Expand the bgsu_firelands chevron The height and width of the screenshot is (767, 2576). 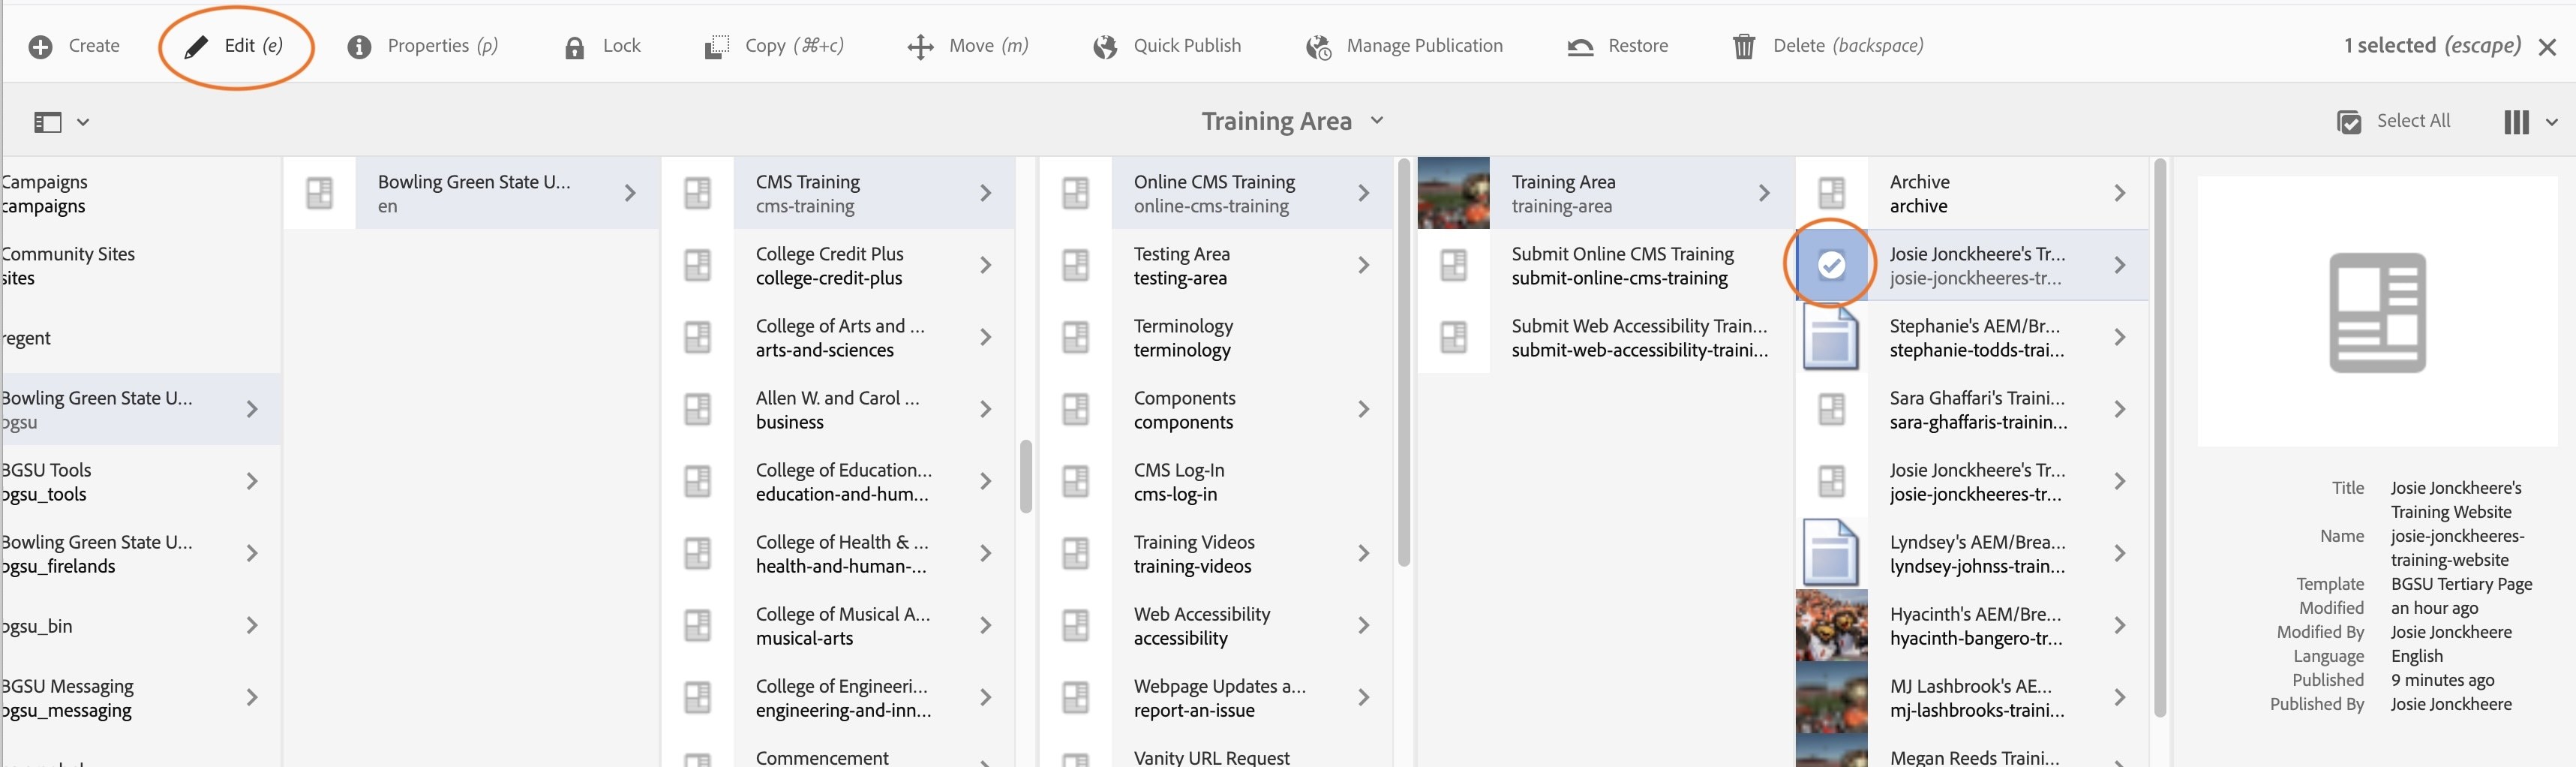(252, 553)
